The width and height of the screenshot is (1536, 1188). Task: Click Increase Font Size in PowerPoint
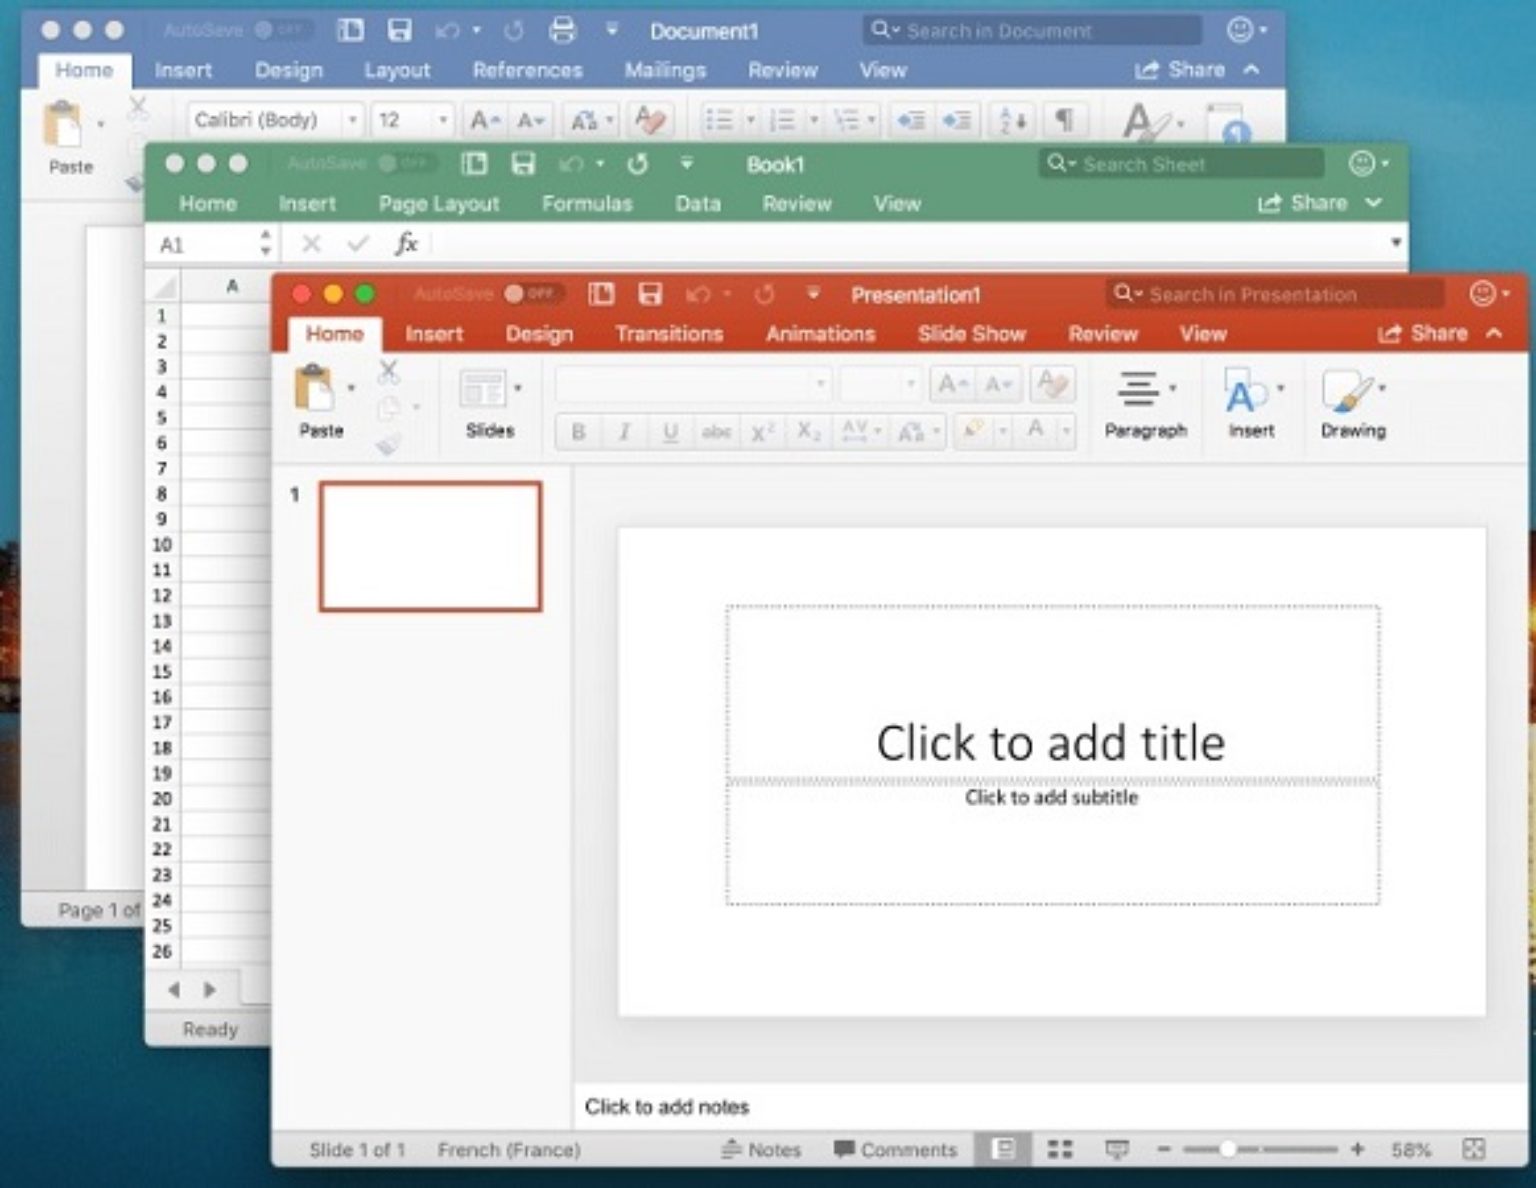click(951, 384)
